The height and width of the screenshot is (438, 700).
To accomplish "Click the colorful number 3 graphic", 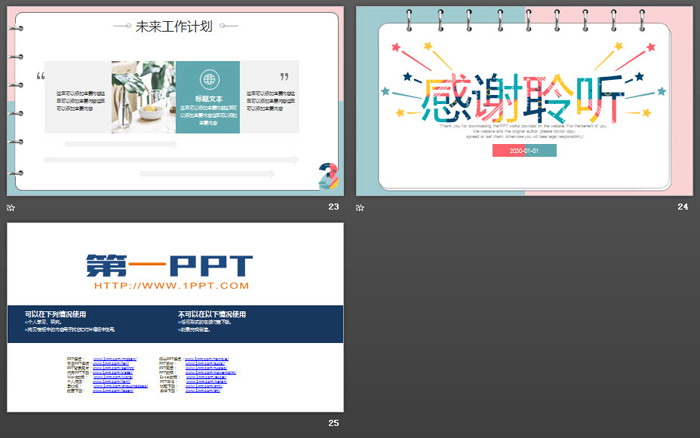I will (327, 175).
